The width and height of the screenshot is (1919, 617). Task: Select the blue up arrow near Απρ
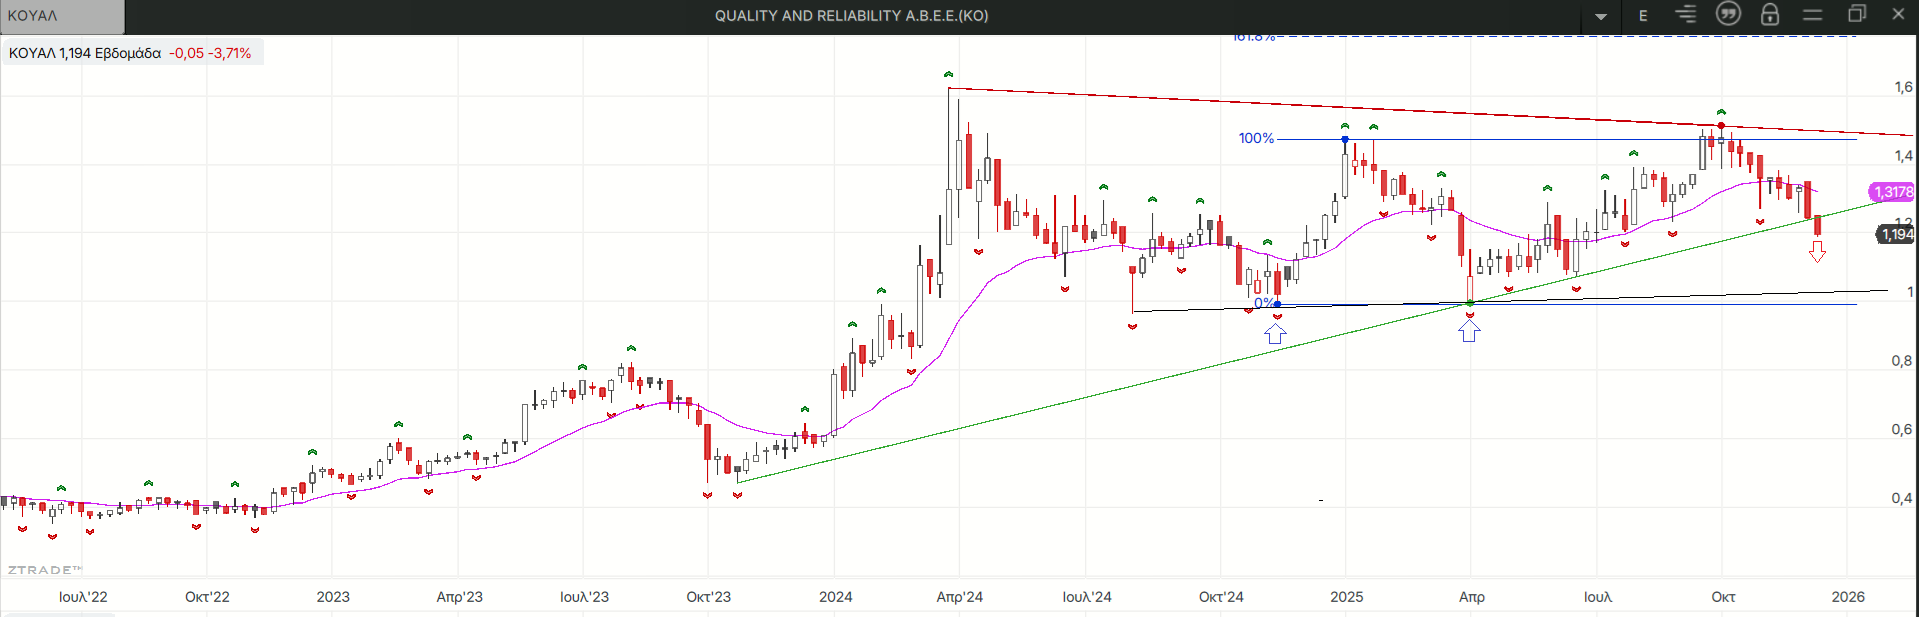coord(1469,332)
